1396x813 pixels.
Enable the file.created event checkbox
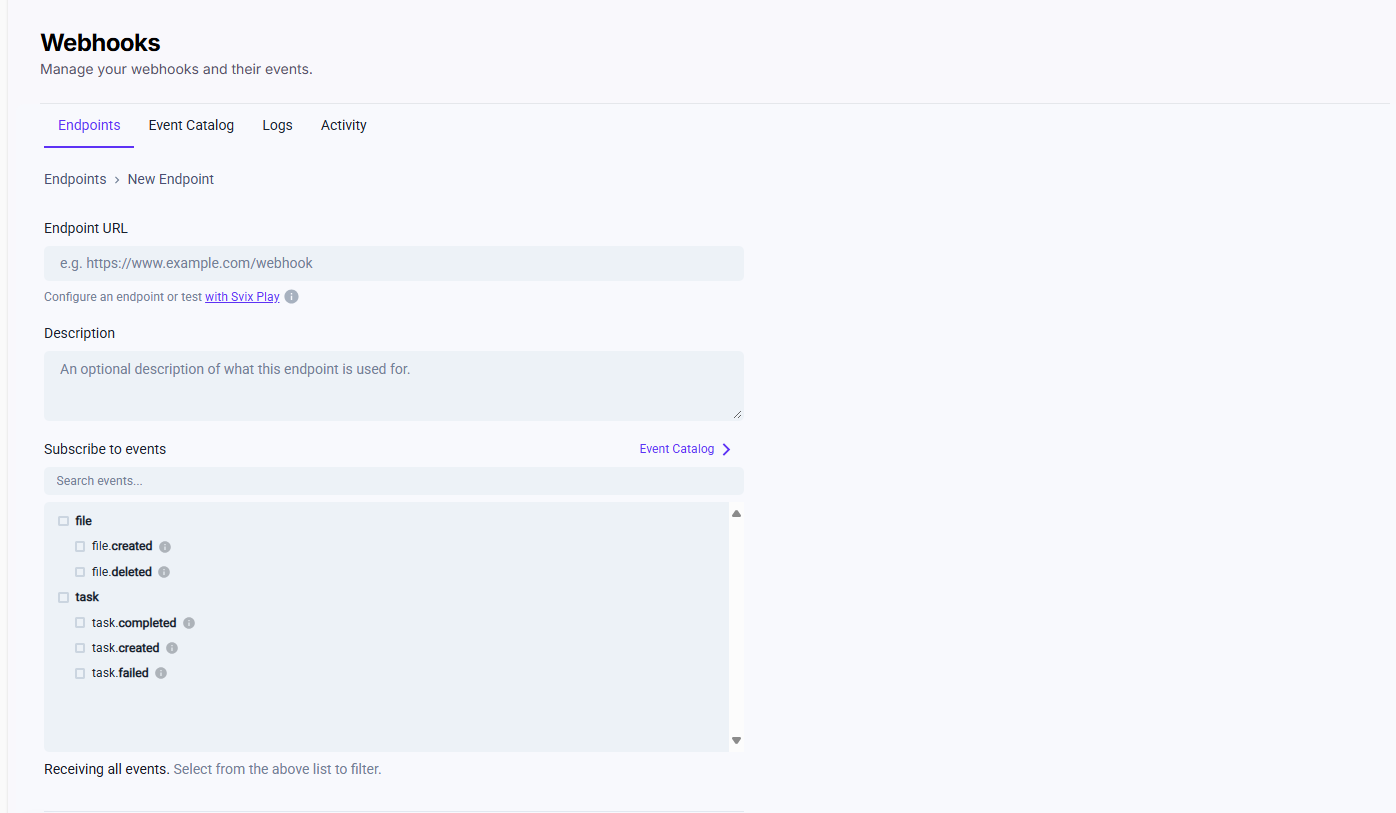80,547
